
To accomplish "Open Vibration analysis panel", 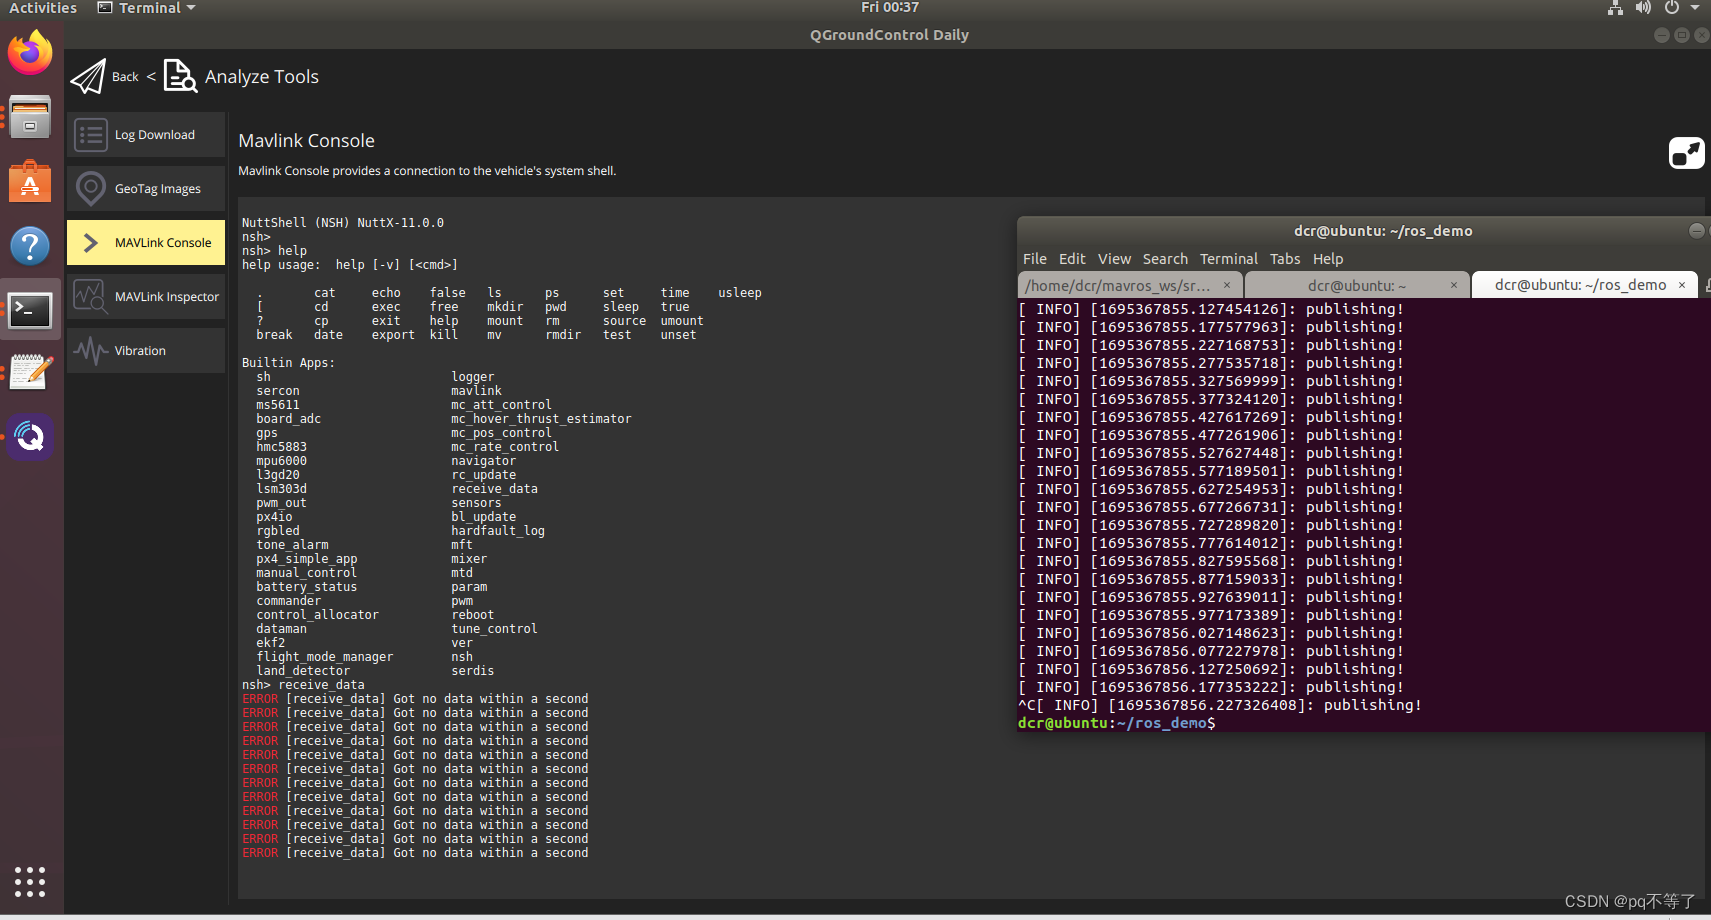I will coord(146,351).
